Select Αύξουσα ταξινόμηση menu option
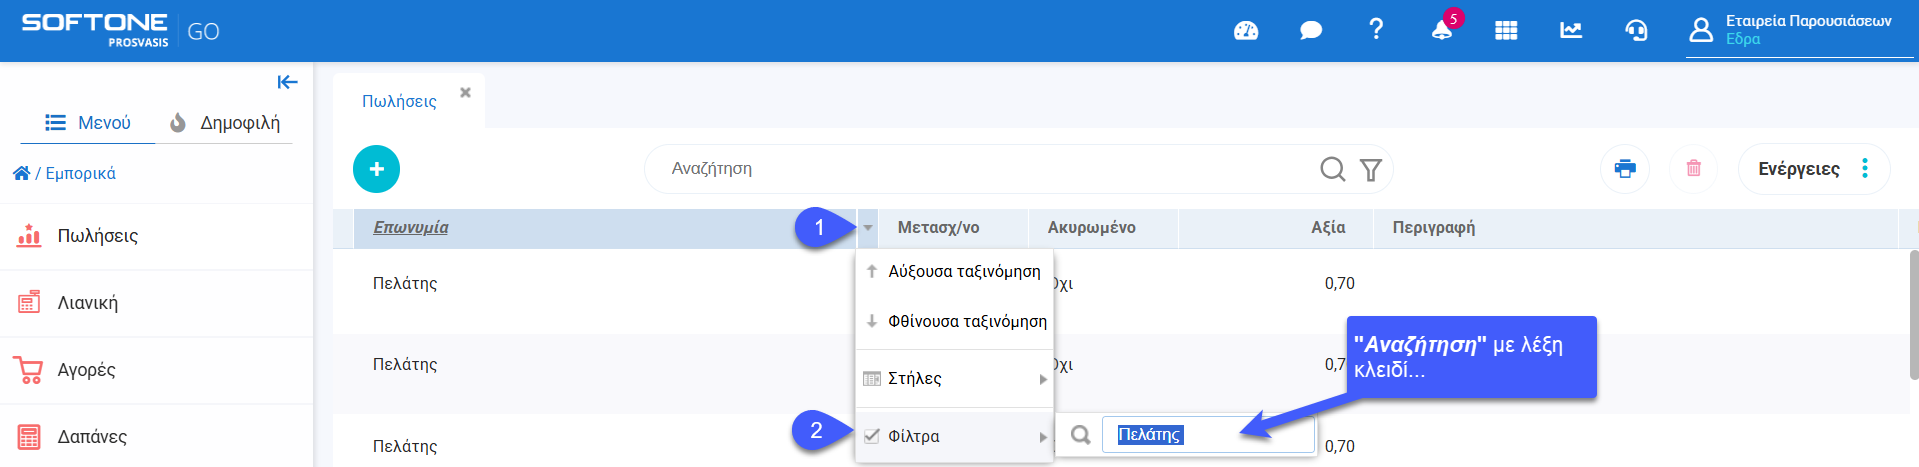The width and height of the screenshot is (1919, 467). tap(963, 271)
